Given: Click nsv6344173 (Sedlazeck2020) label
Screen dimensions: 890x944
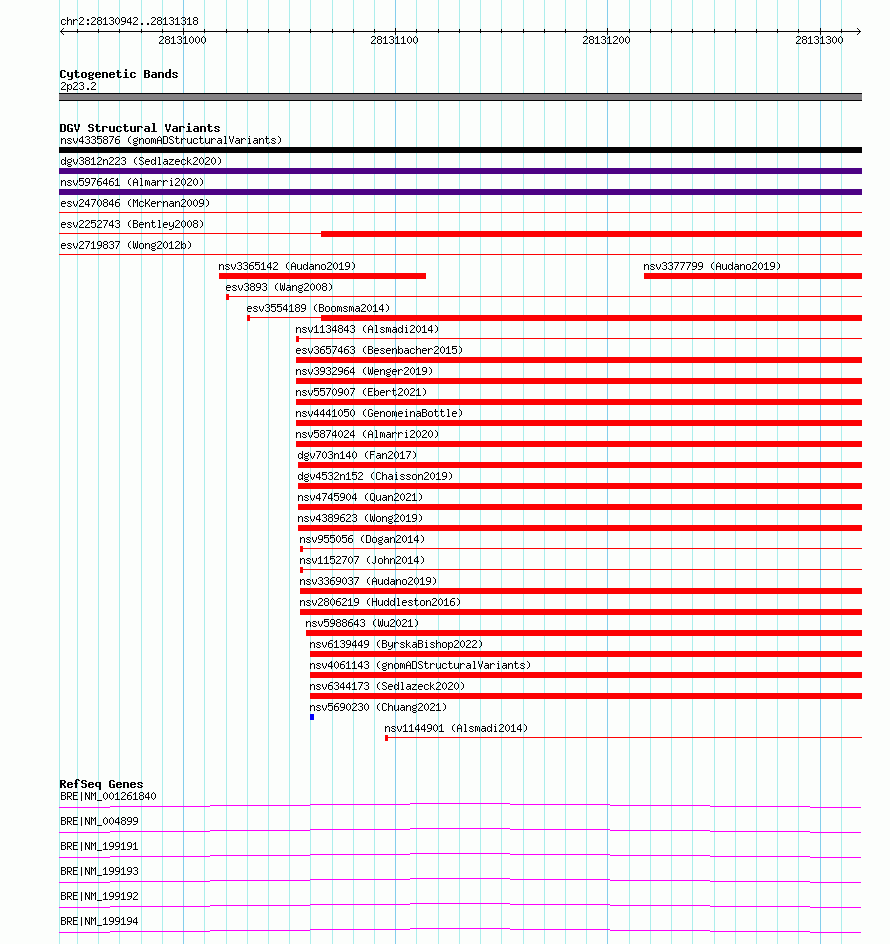Looking at the screenshot, I should coord(387,687).
